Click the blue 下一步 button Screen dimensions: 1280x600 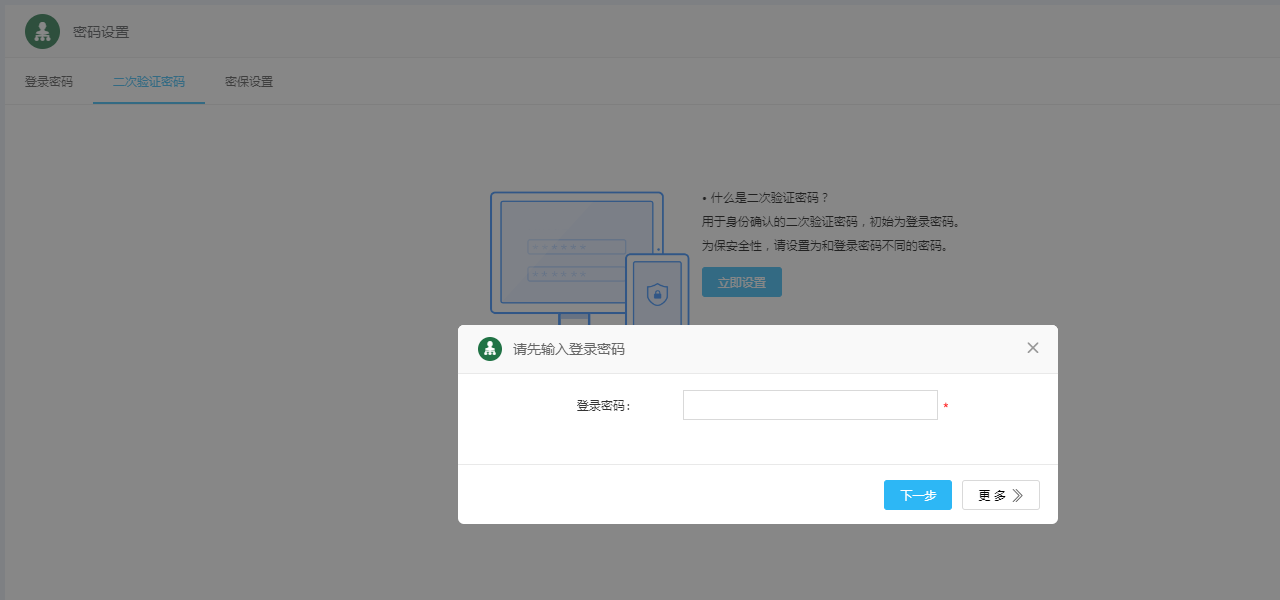click(917, 495)
